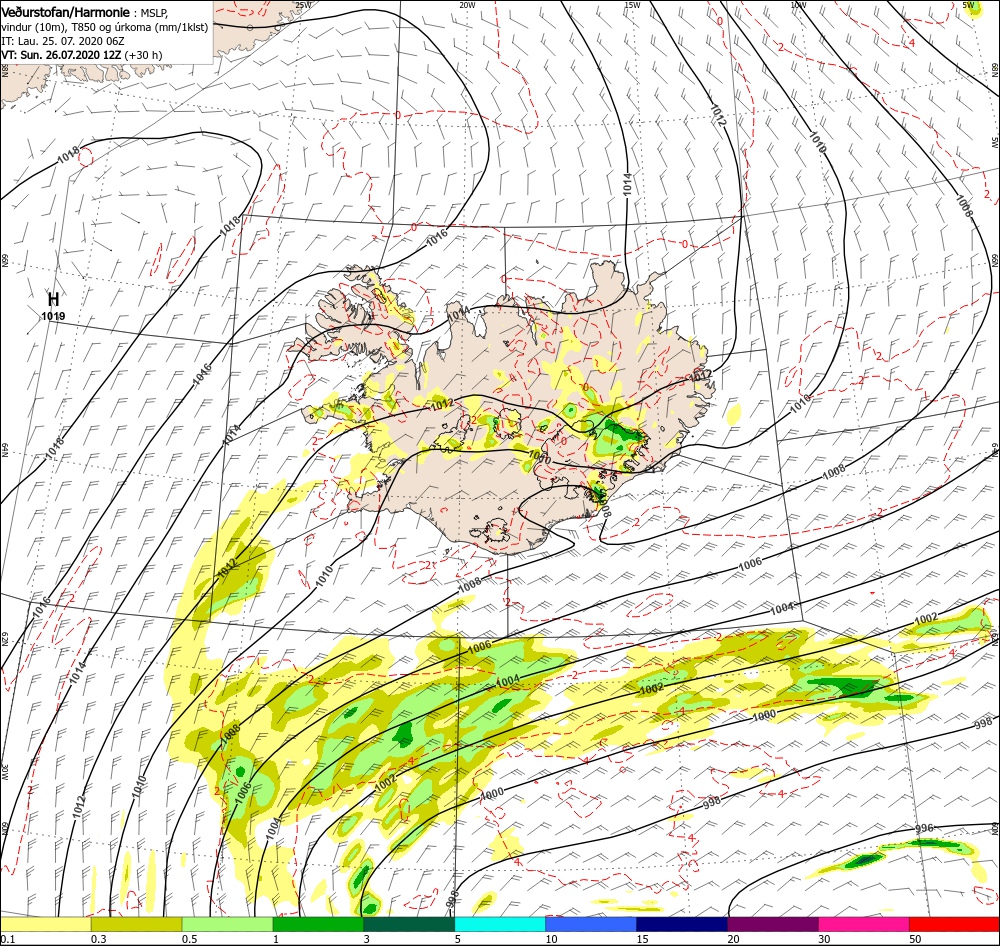Click the '10W' longitude label at top
Viewport: 1000px width, 946px height.
(x=798, y=5)
